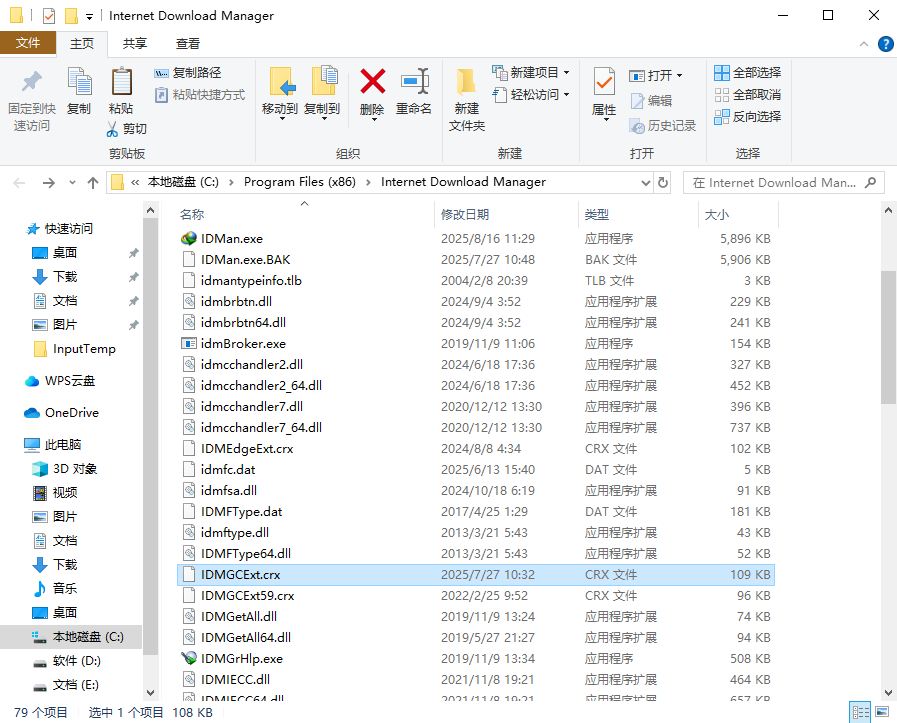Select the IDMEdgeExt.crx file

coord(476,448)
